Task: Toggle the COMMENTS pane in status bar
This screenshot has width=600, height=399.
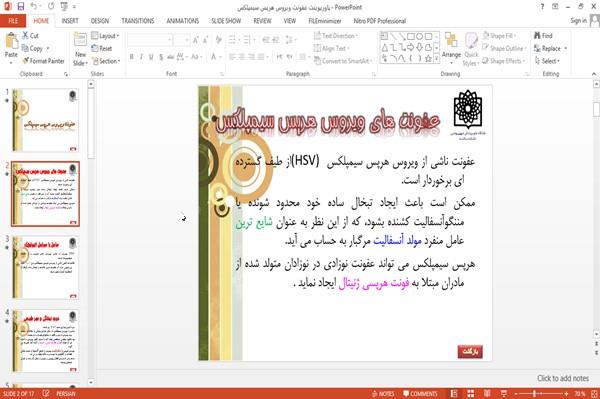Action: (420, 394)
